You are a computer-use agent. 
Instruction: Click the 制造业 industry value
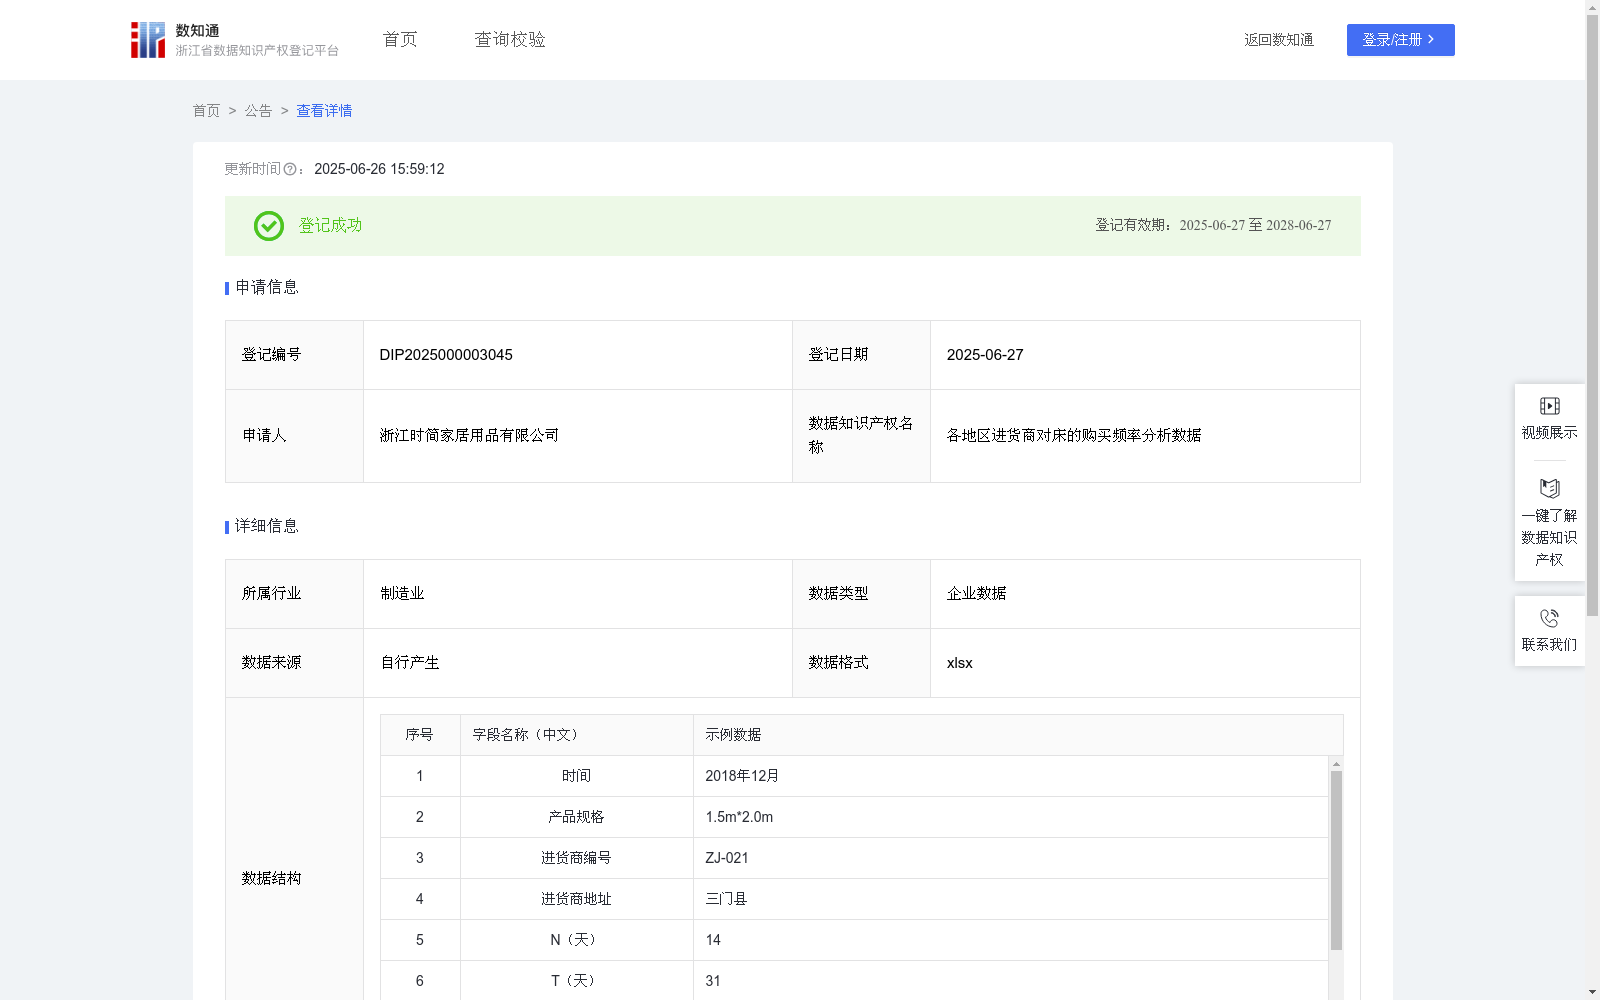click(x=402, y=594)
